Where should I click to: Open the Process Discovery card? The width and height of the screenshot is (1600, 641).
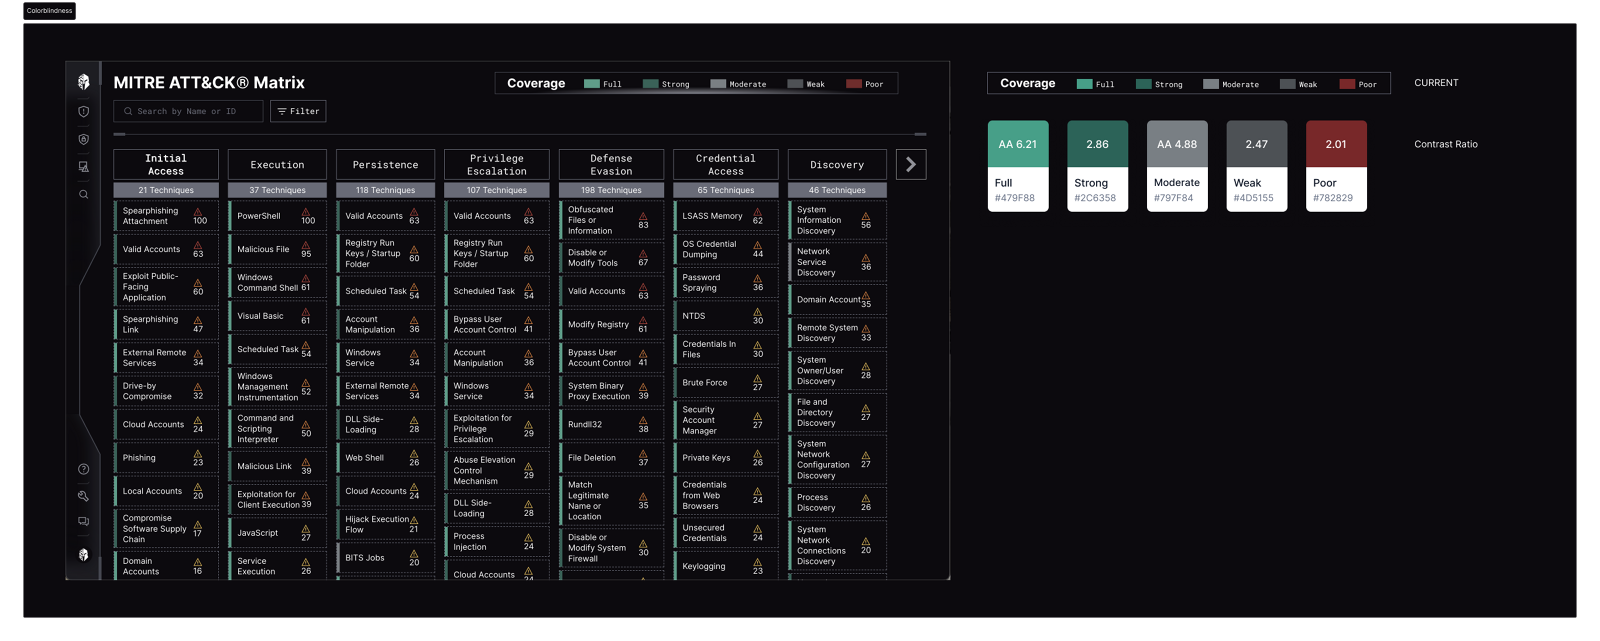click(837, 502)
